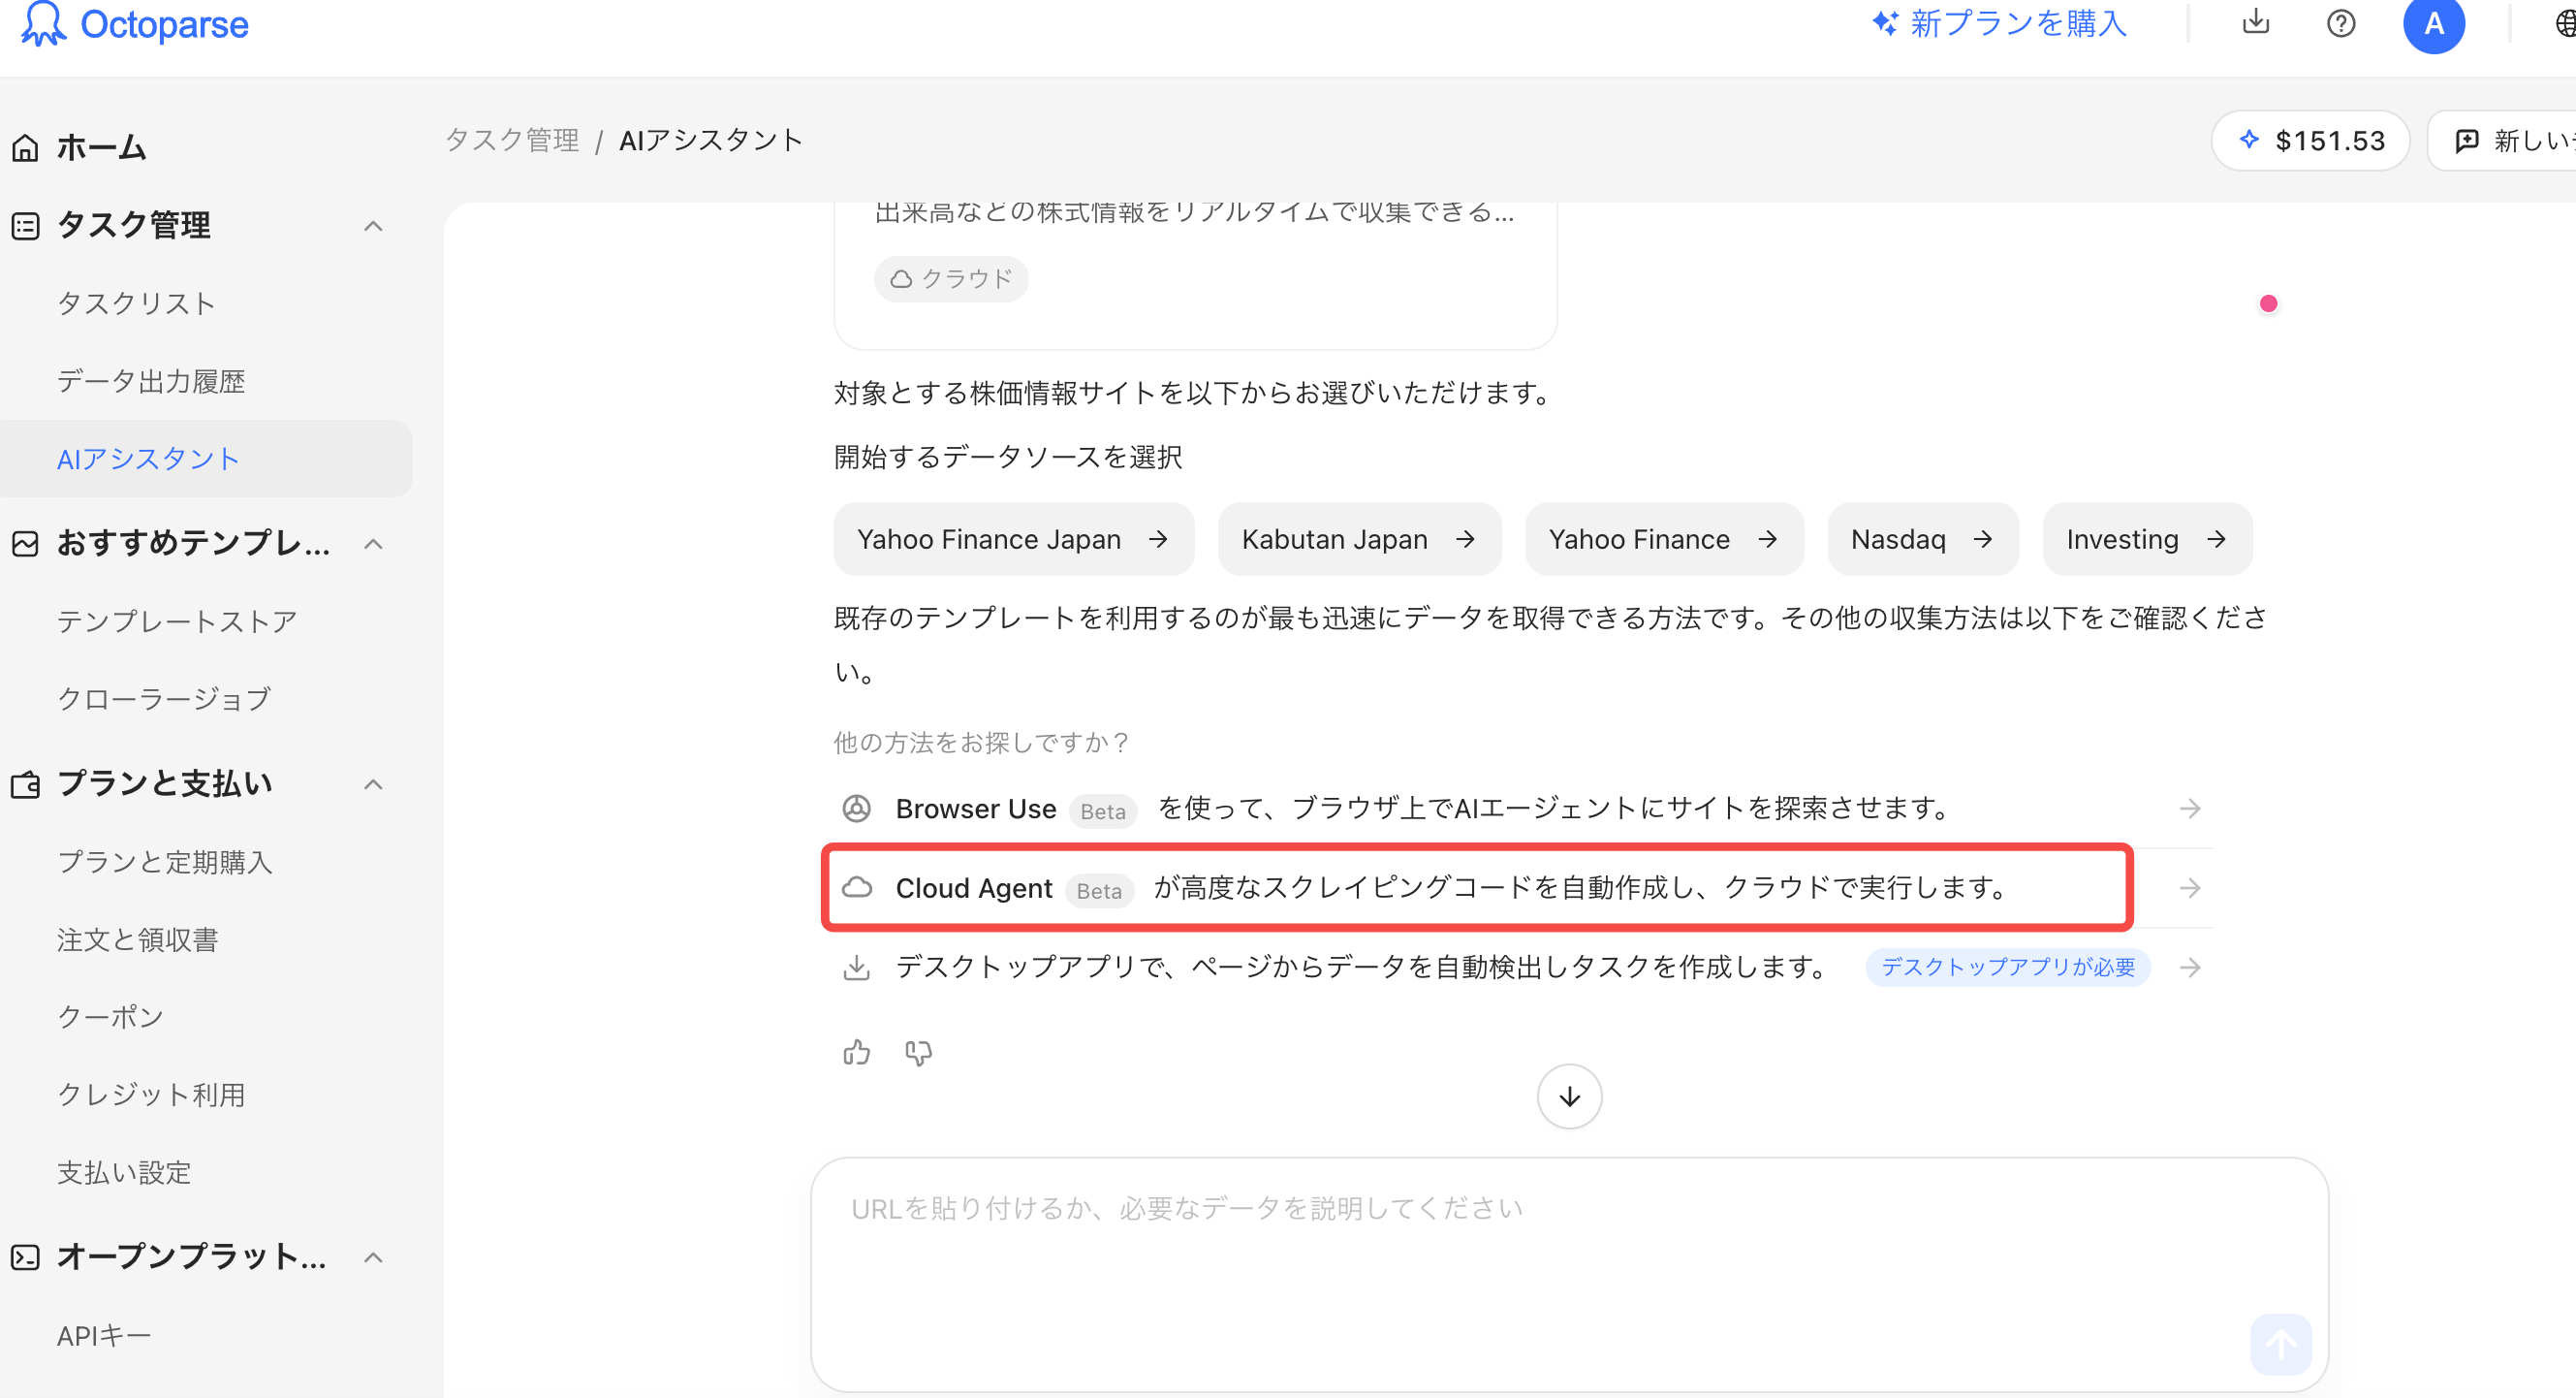Collapse the プランと支払い sidebar section
The image size is (2576, 1398).
coord(373,784)
